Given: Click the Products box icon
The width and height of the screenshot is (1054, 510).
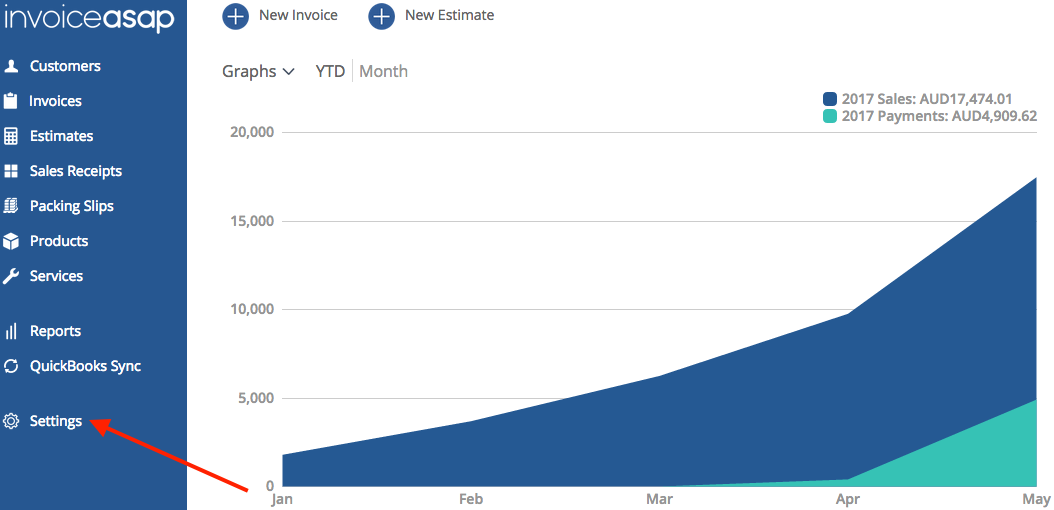Looking at the screenshot, I should tap(11, 241).
